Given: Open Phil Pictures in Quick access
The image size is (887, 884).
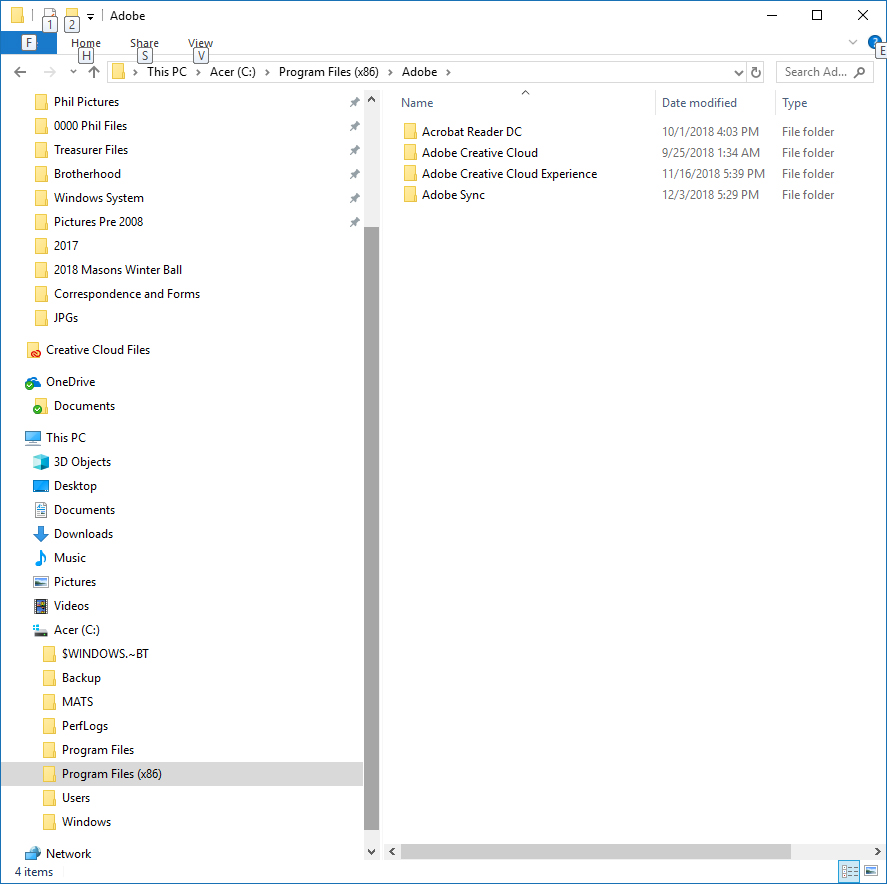Looking at the screenshot, I should coord(86,102).
